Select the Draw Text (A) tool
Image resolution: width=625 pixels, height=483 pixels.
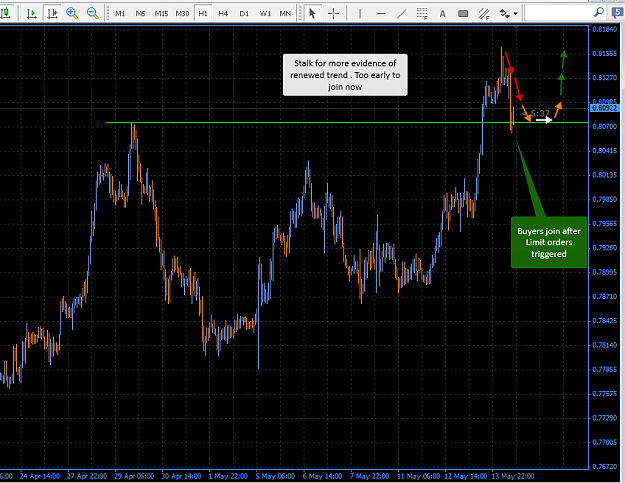coord(442,14)
